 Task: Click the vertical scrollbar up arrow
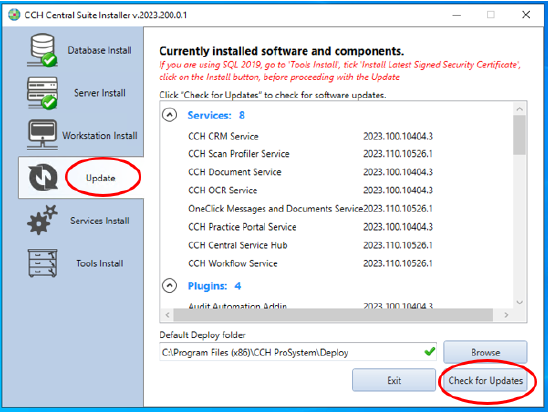click(520, 109)
